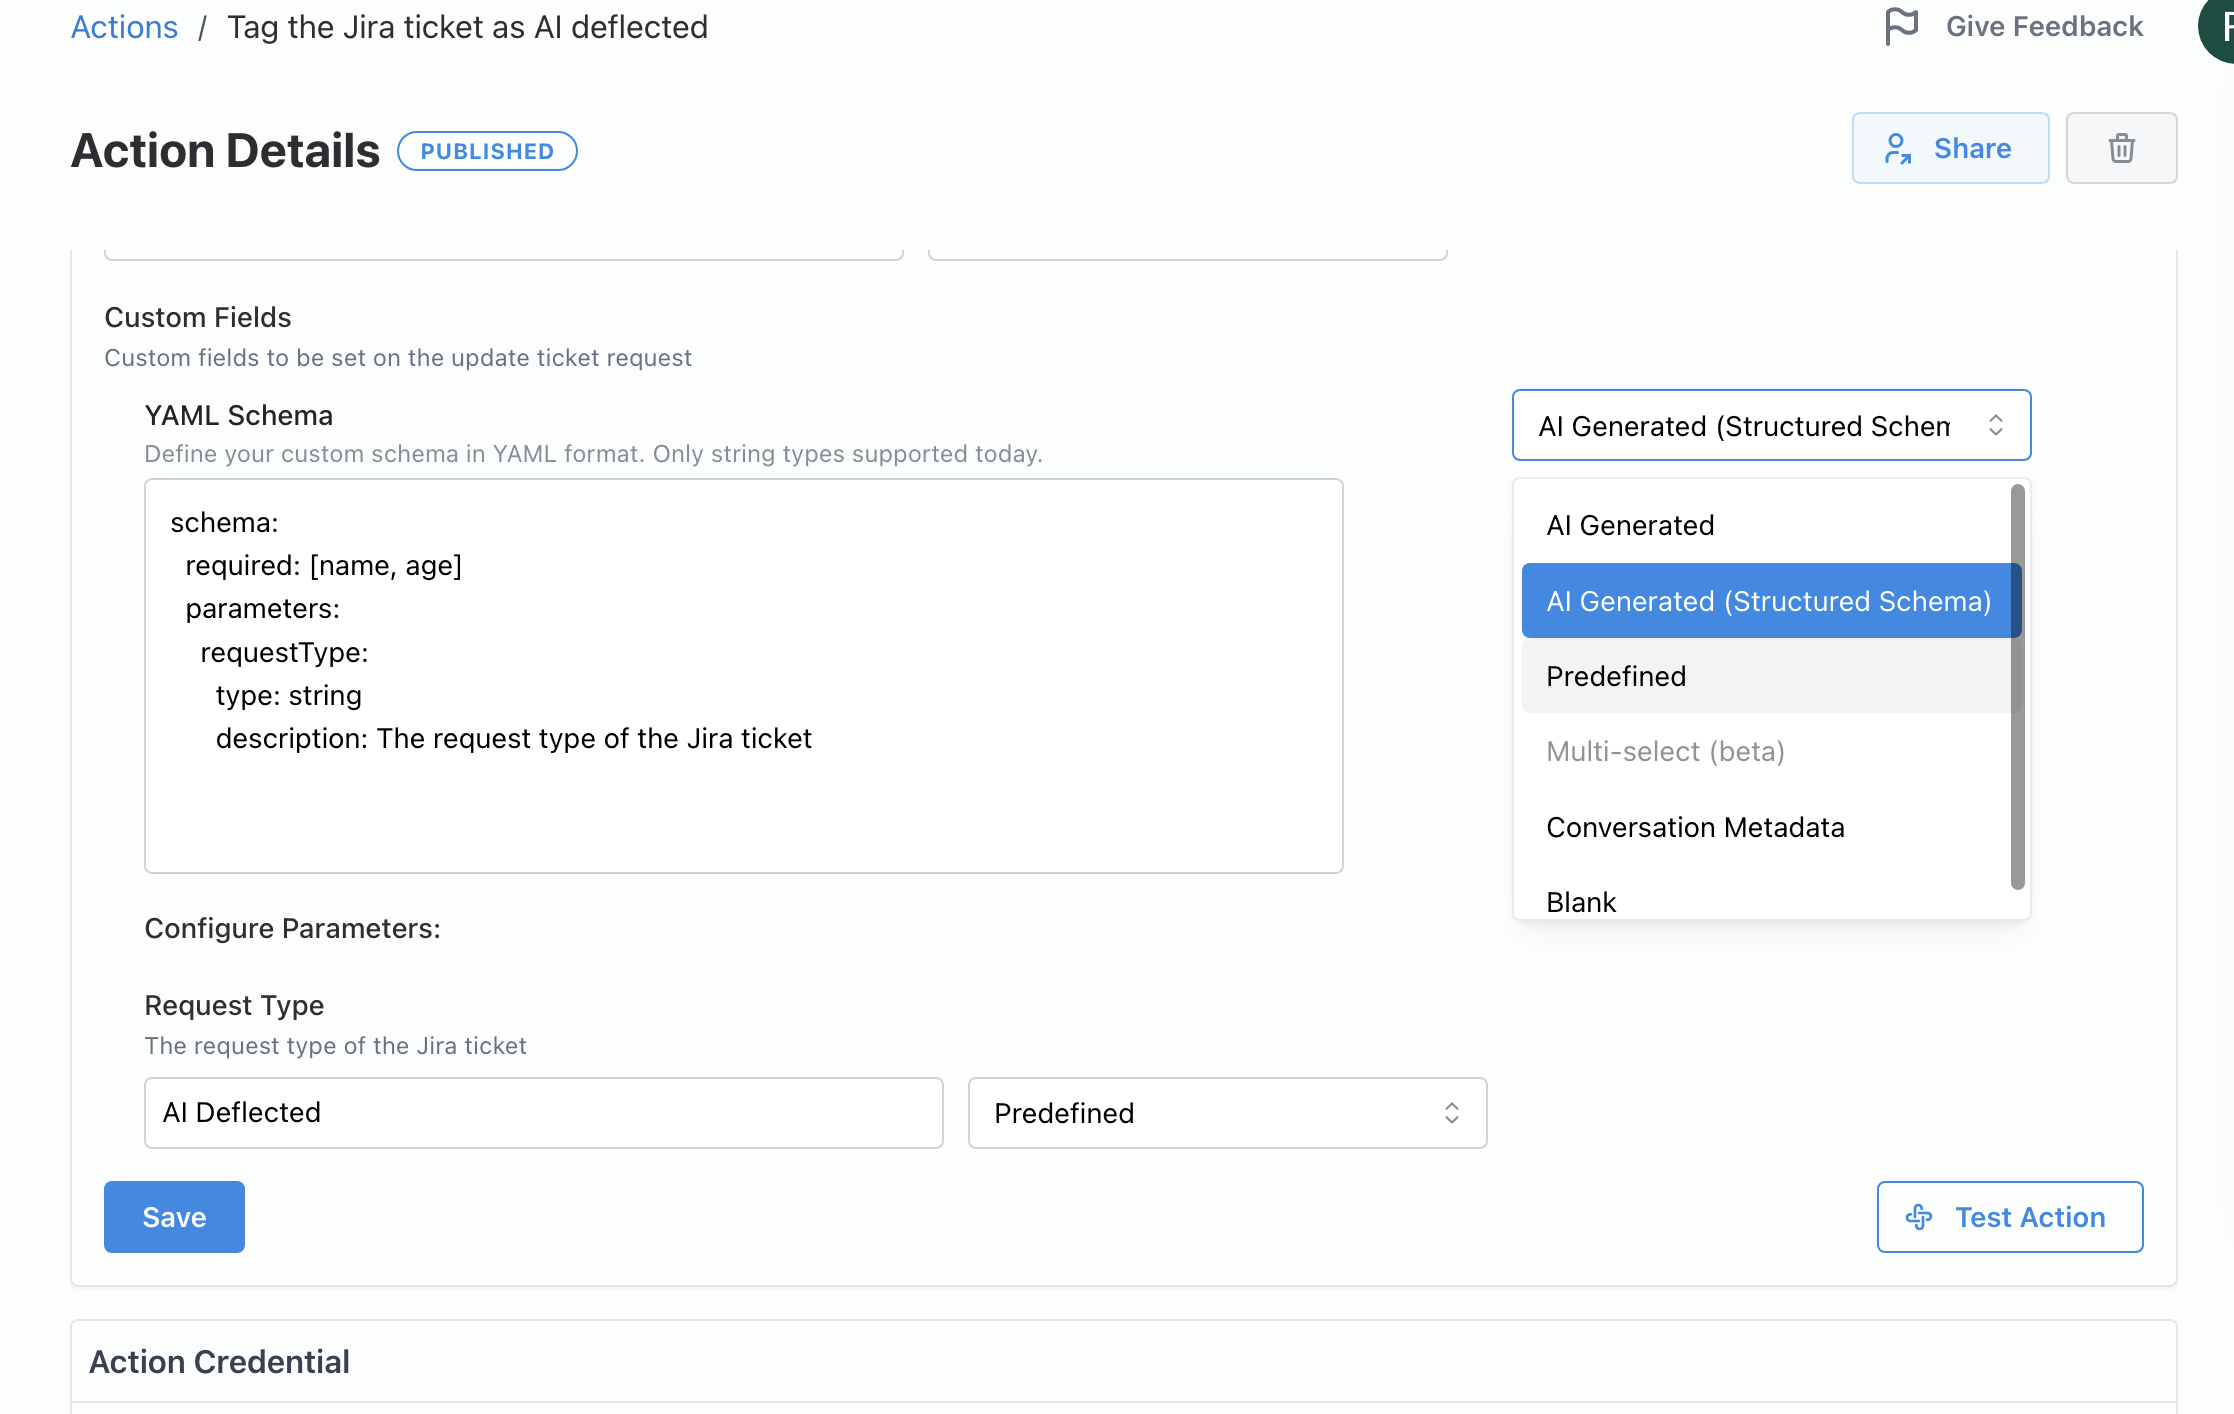The height and width of the screenshot is (1414, 2234).
Task: Go to Actions breadcrumb link
Action: pos(124,27)
